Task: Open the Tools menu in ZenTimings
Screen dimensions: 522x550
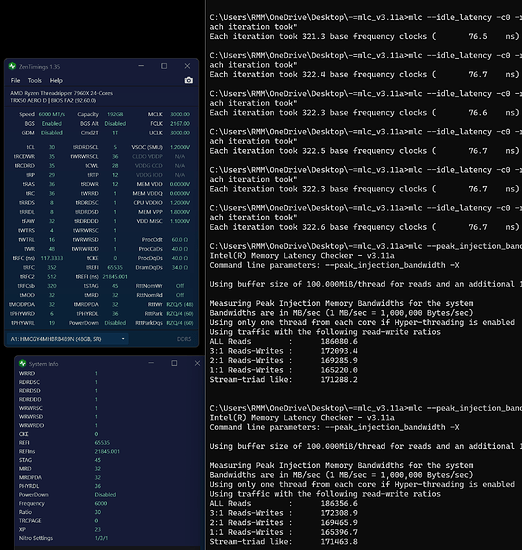Action: [x=35, y=81]
